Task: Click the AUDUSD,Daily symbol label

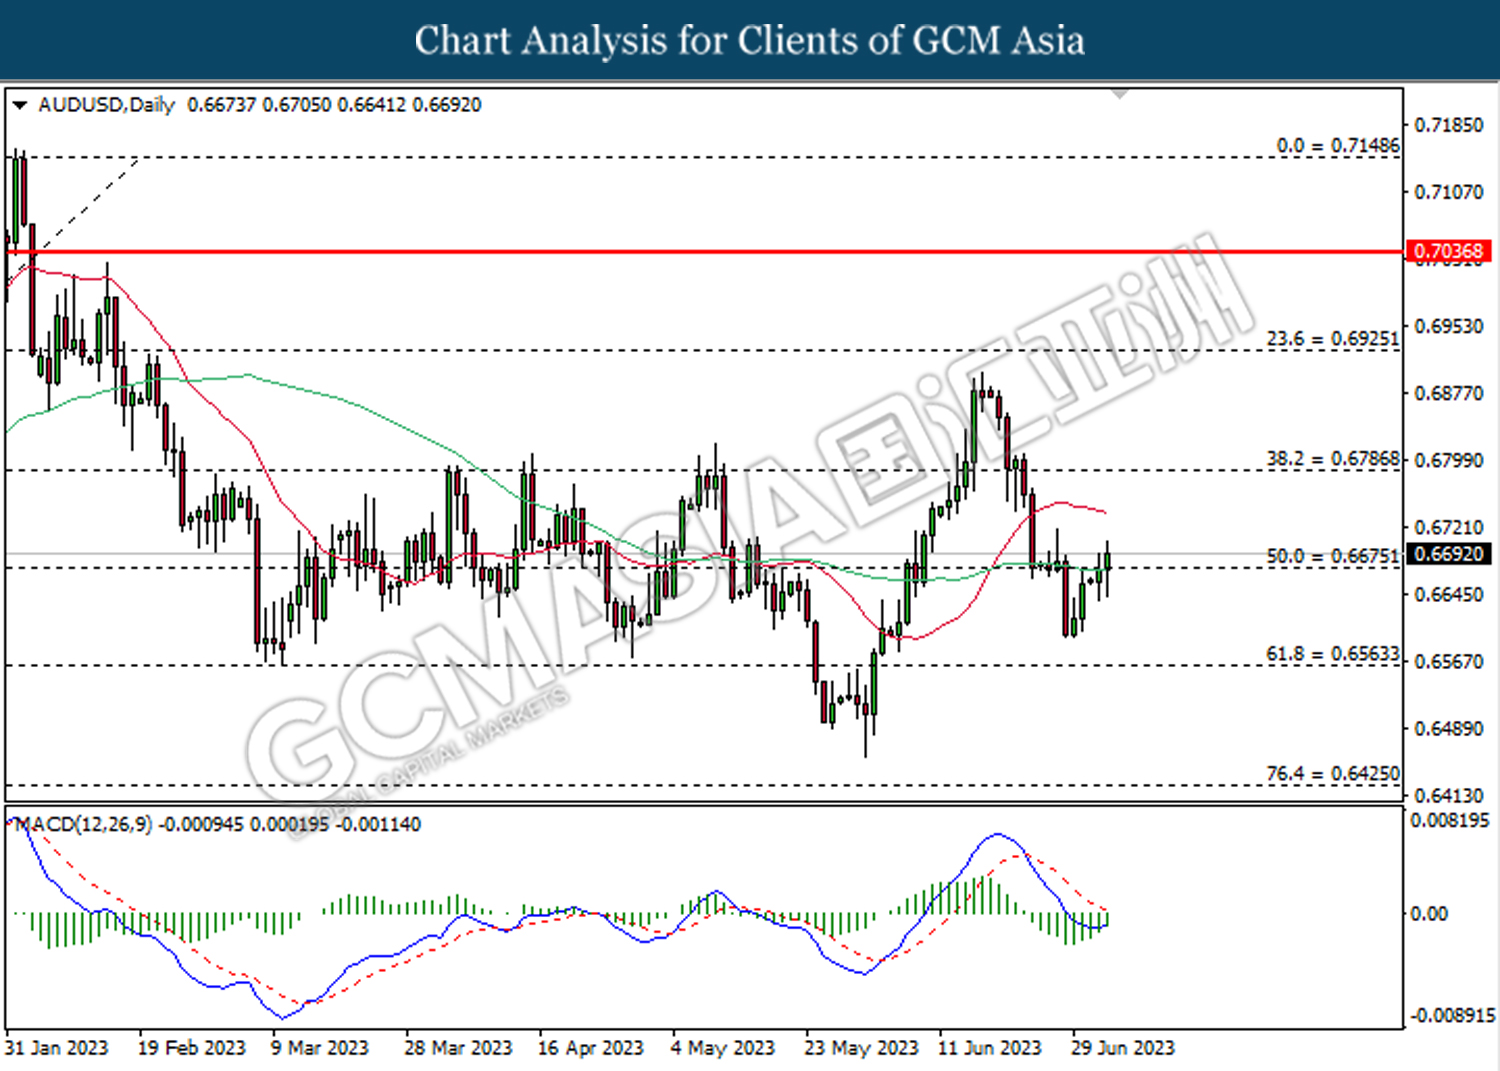Action: pyautogui.click(x=106, y=105)
